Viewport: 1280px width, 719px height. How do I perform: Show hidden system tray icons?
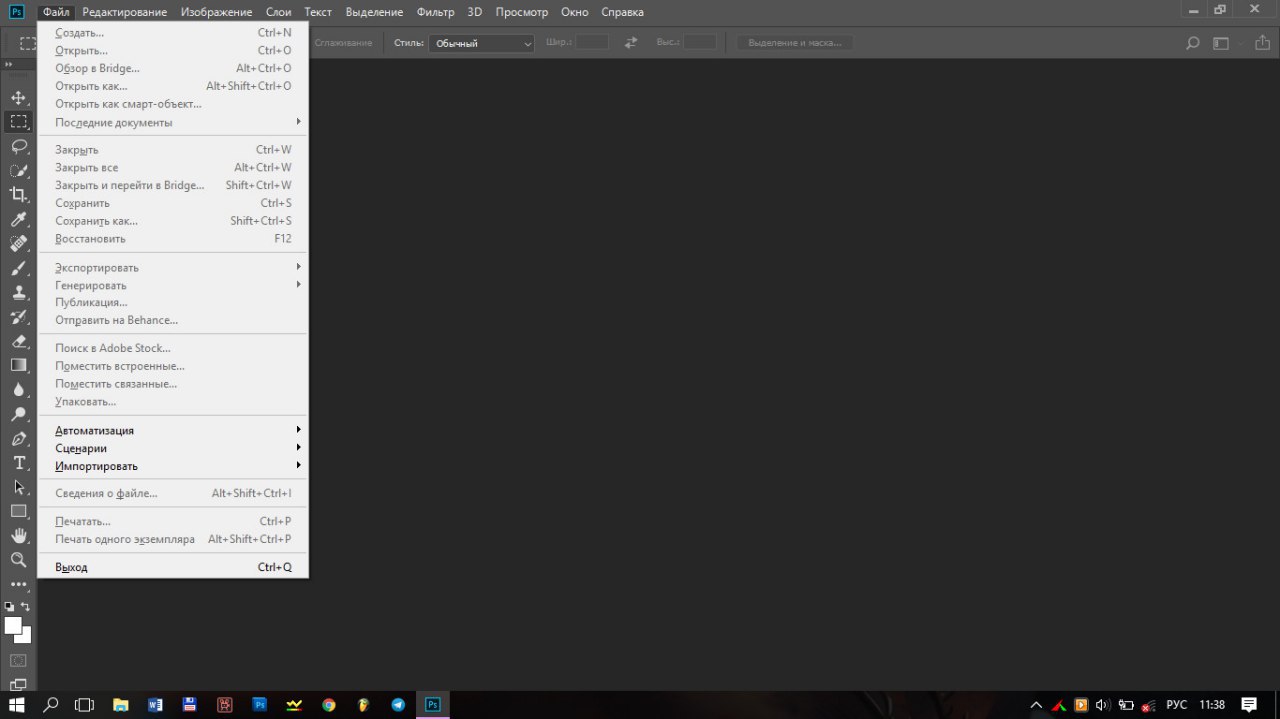pos(1036,704)
